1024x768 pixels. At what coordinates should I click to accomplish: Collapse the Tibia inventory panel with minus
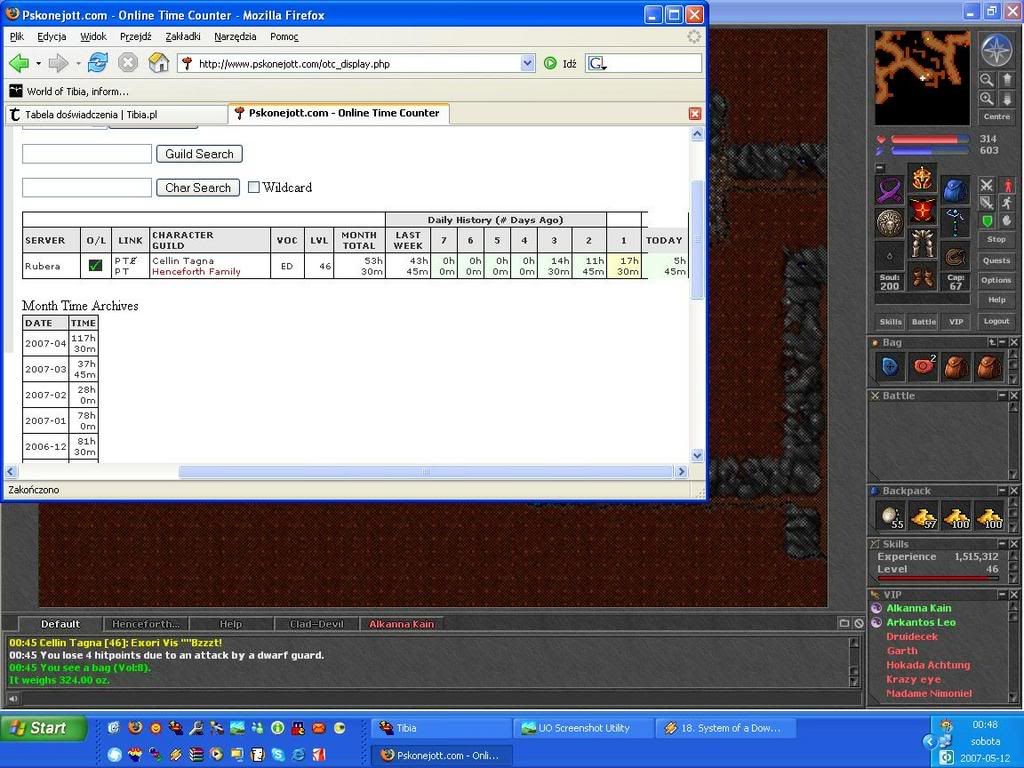coord(880,168)
